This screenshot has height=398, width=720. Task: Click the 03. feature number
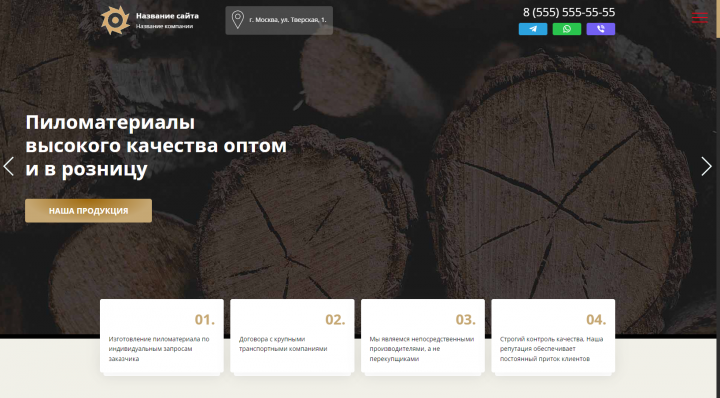(465, 320)
